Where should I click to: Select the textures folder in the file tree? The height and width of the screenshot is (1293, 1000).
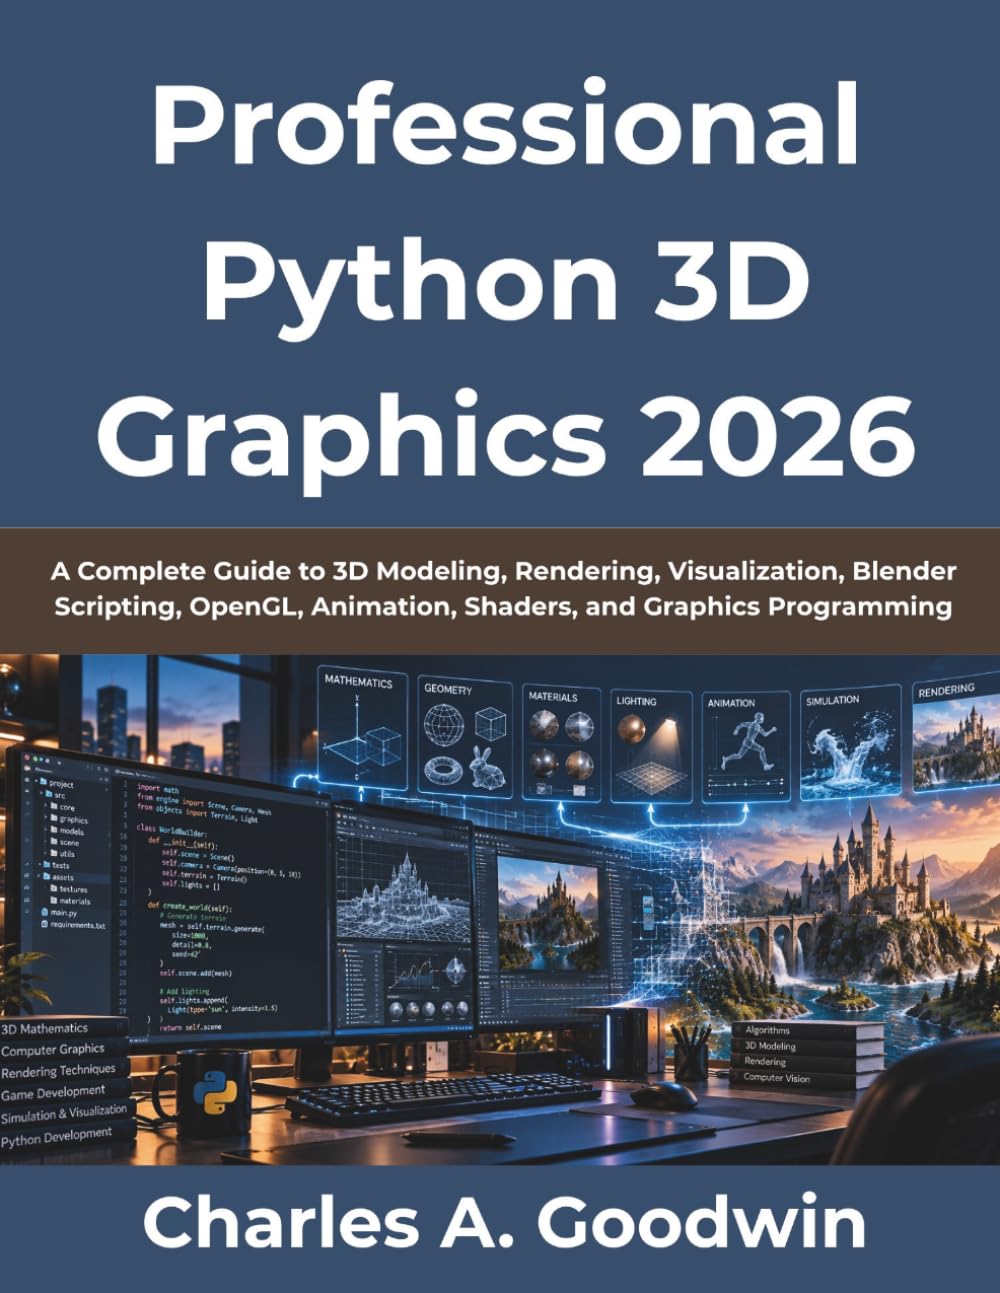pos(67,889)
